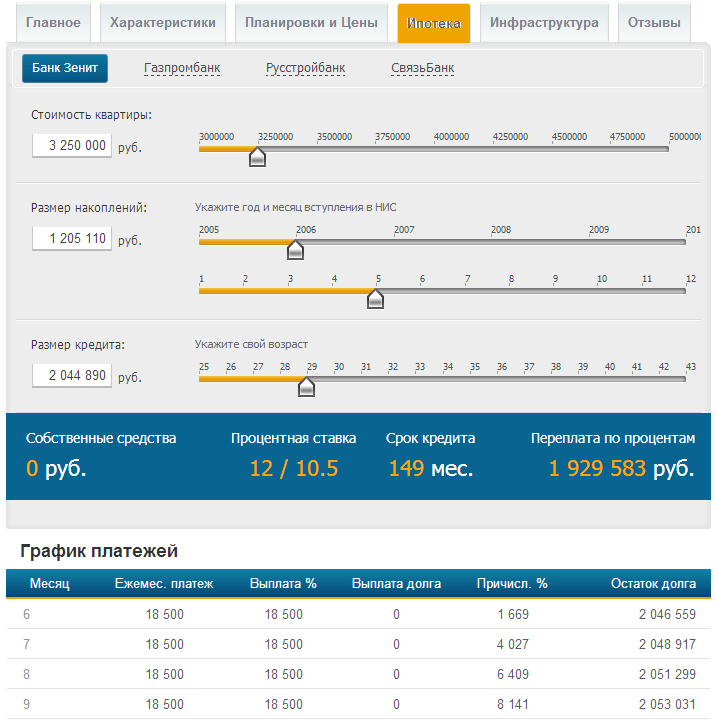Click the Стоимость квартиры input field
This screenshot has height=723, width=717.
(71, 145)
